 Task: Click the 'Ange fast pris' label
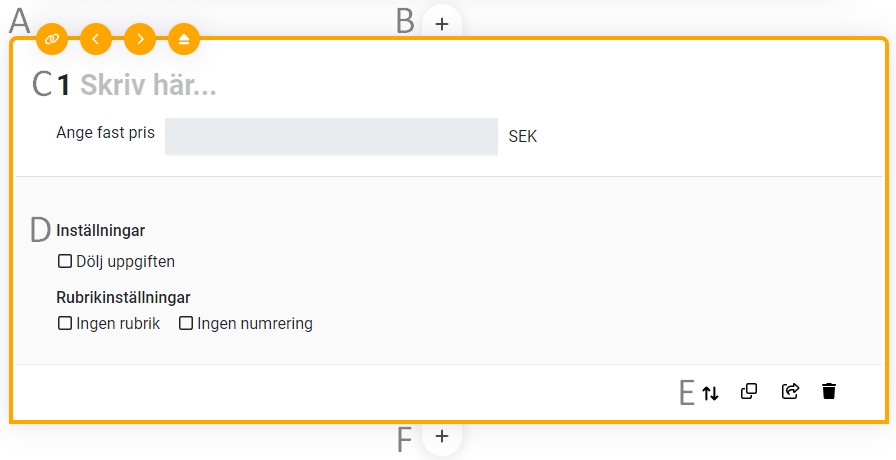(x=105, y=133)
